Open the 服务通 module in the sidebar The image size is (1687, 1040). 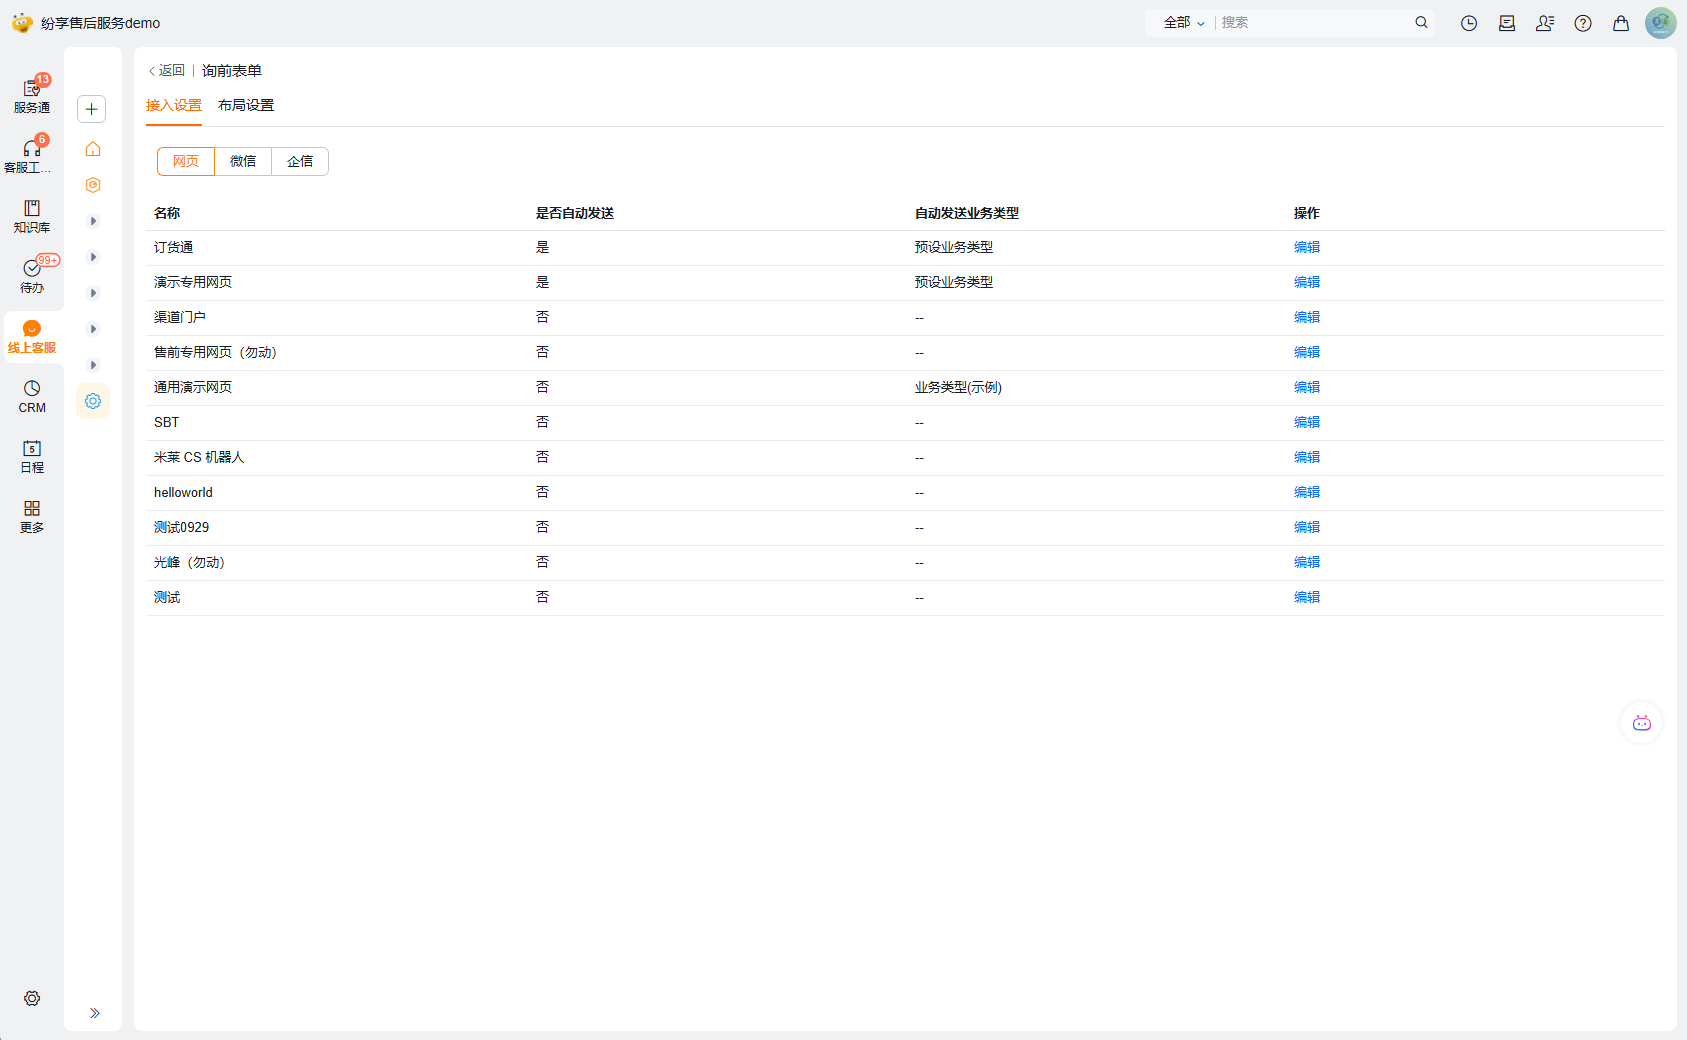(32, 95)
